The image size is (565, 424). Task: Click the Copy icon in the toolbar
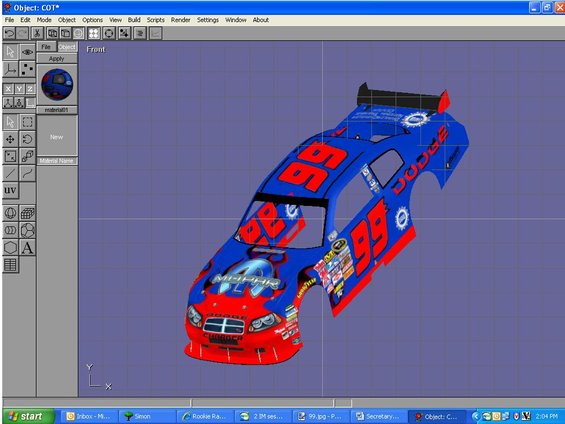(52, 34)
